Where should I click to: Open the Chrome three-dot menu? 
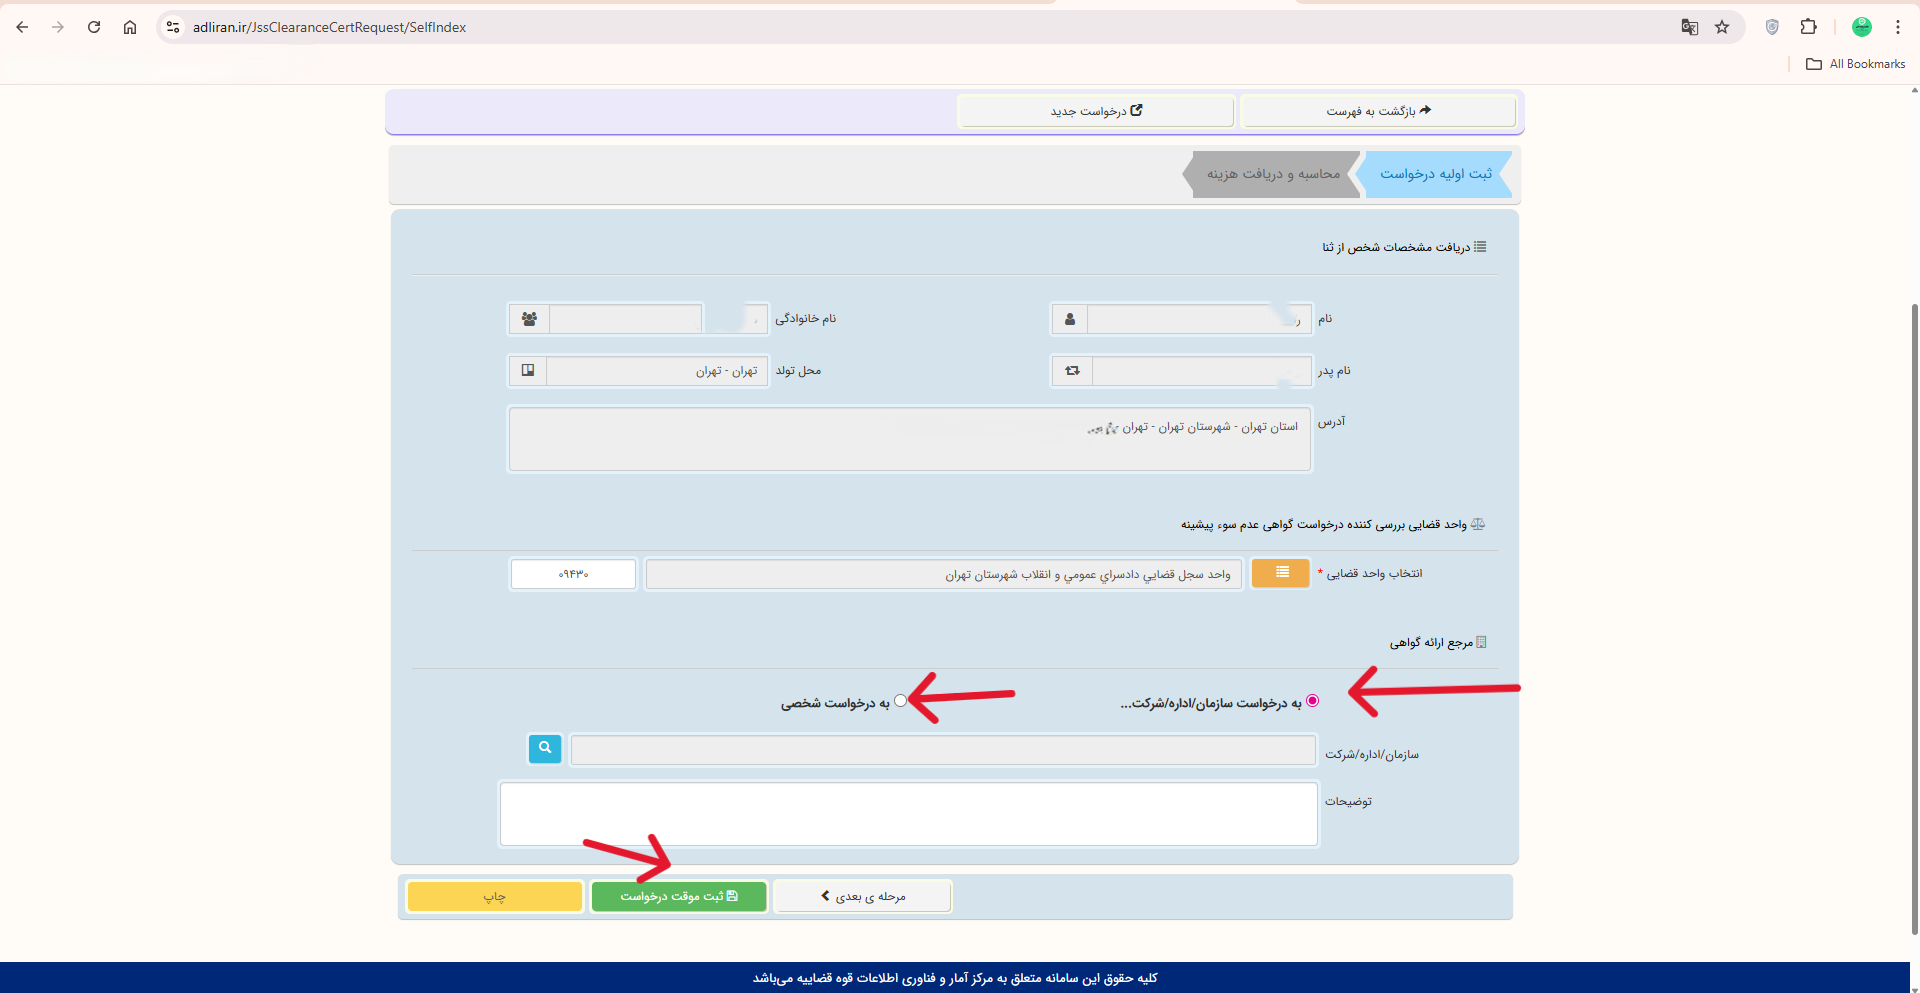click(x=1897, y=27)
